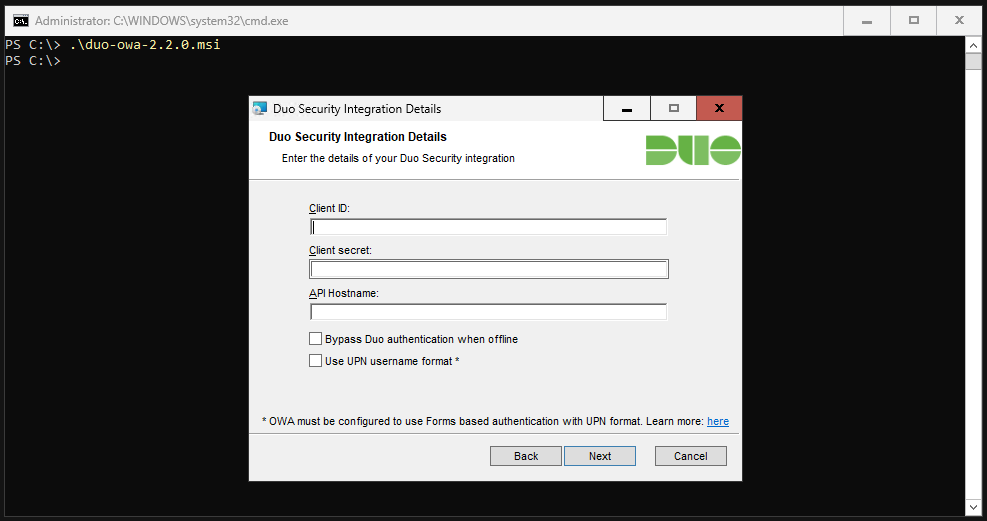
Task: Click the cmd.exe window title text
Action: (162, 21)
